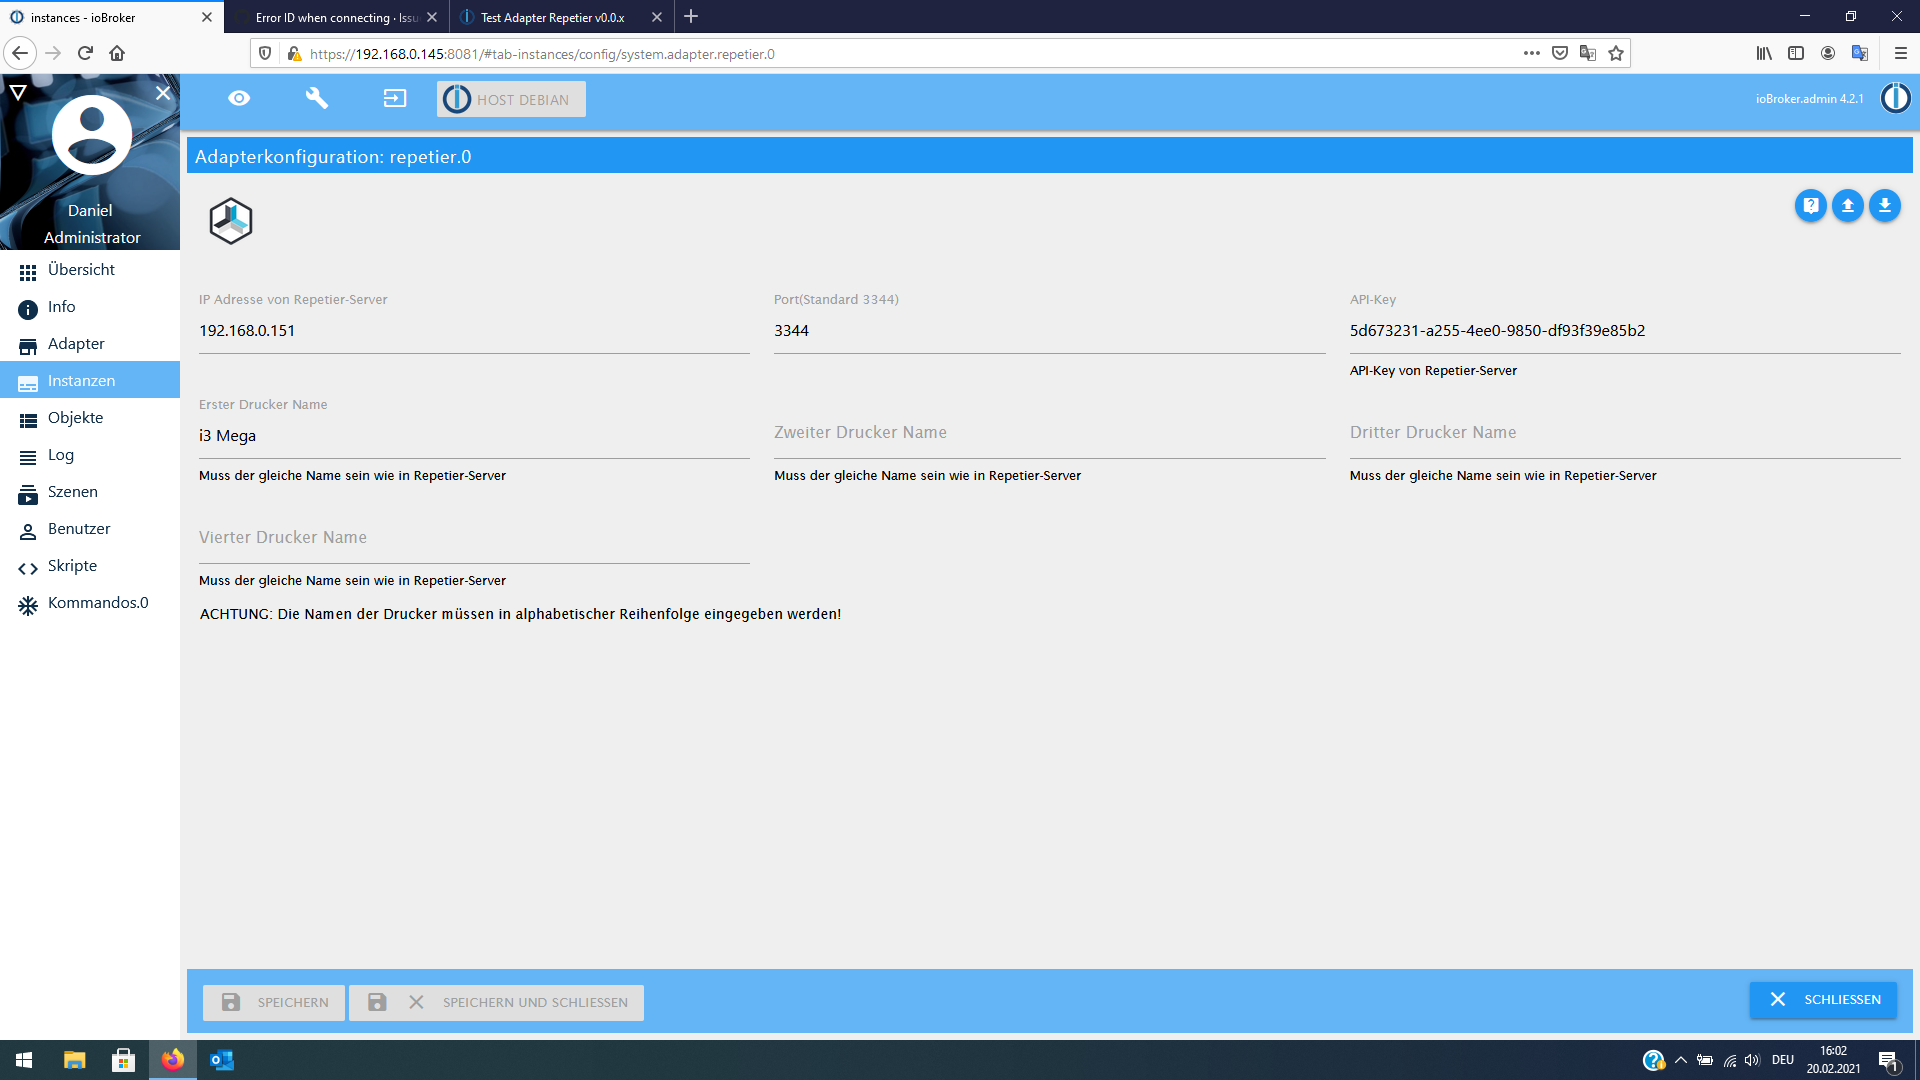The width and height of the screenshot is (1920, 1080).
Task: Open Skripte in sidebar
Action: click(90, 566)
